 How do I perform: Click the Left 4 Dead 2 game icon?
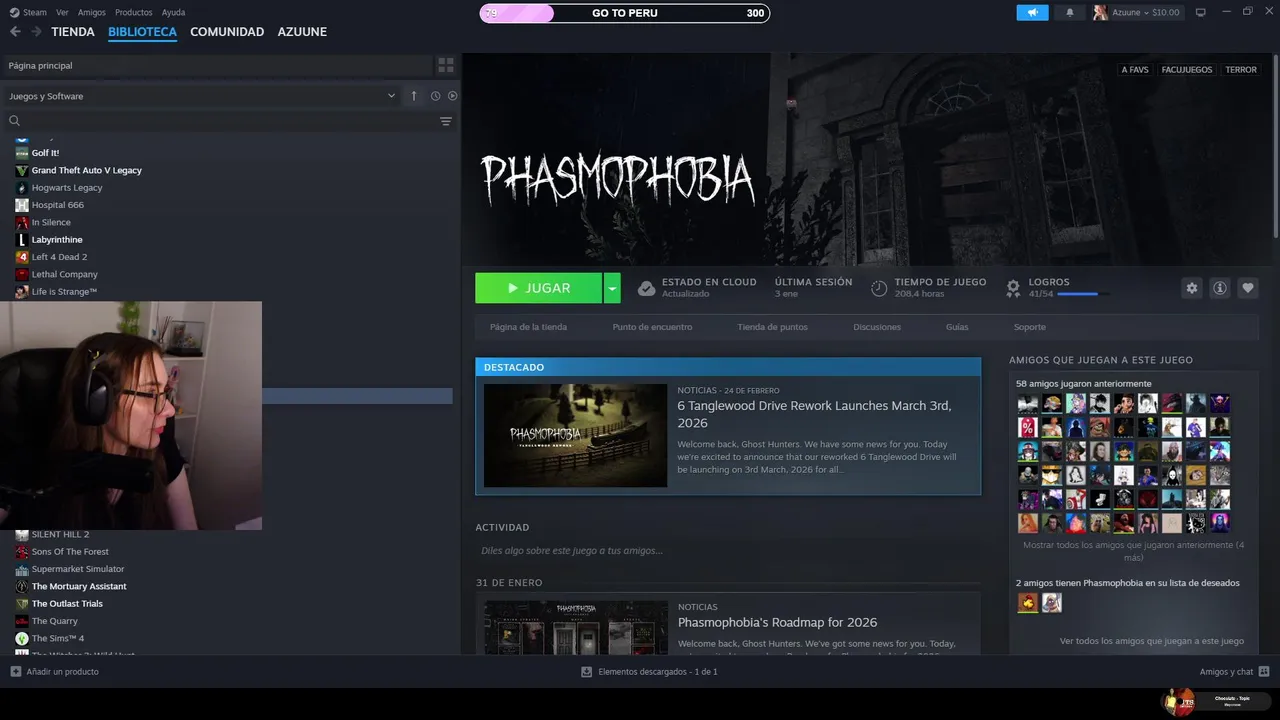tap(22, 257)
